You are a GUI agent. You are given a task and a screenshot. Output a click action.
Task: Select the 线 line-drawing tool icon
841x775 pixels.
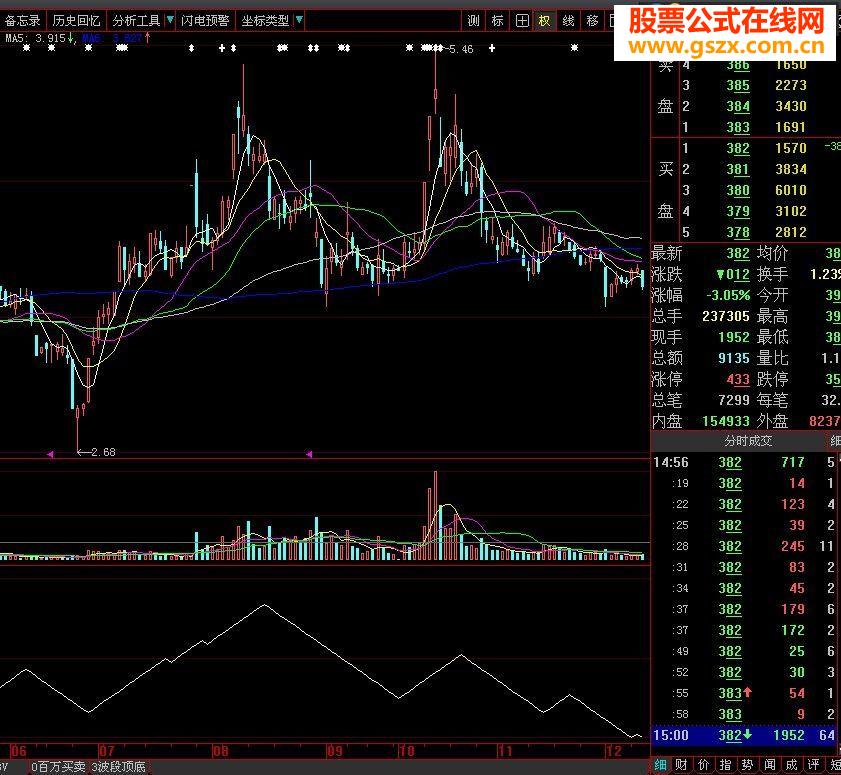tap(566, 20)
